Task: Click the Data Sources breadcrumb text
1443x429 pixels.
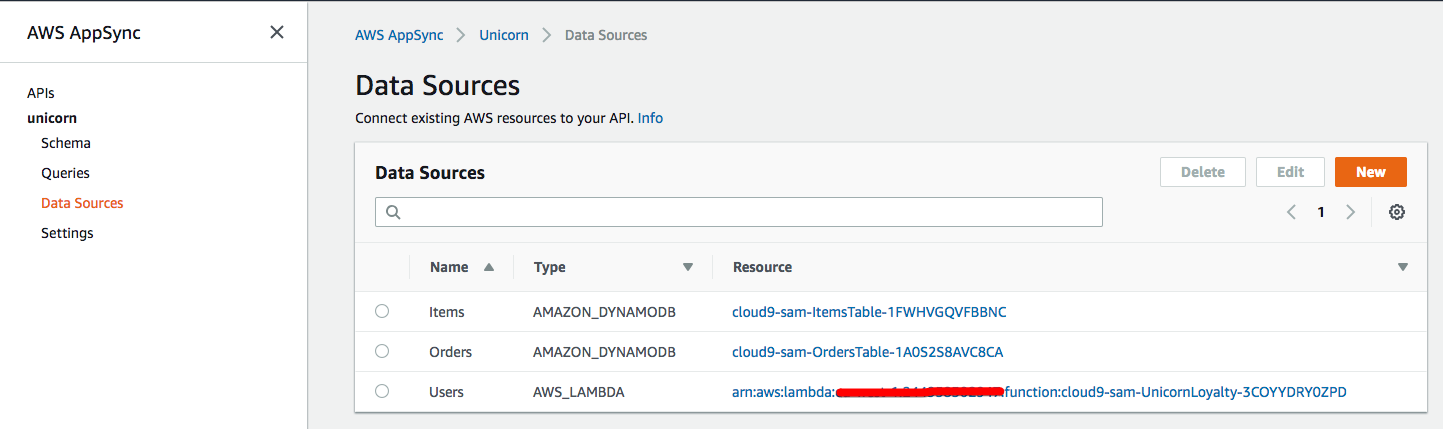Action: tap(606, 35)
